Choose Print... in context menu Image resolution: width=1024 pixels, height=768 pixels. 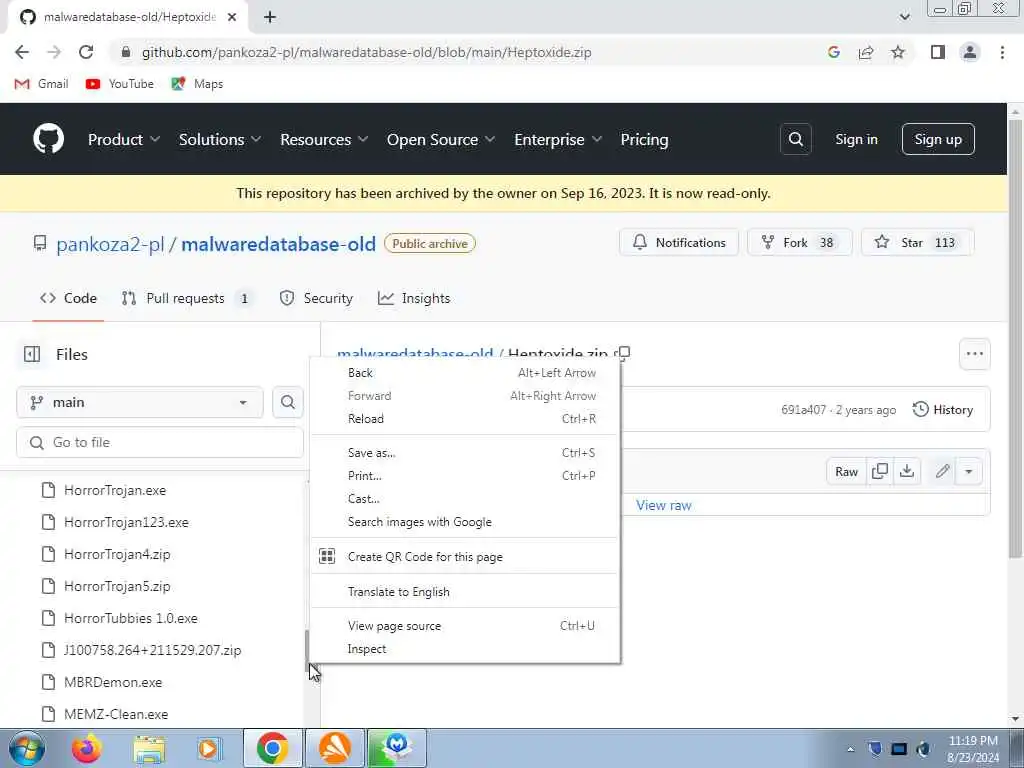(x=464, y=476)
